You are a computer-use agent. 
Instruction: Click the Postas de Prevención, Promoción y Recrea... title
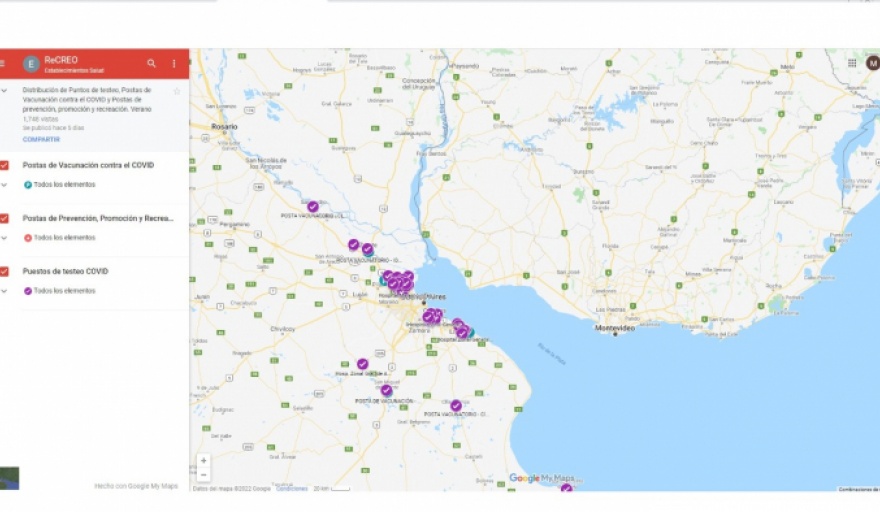tap(98, 218)
